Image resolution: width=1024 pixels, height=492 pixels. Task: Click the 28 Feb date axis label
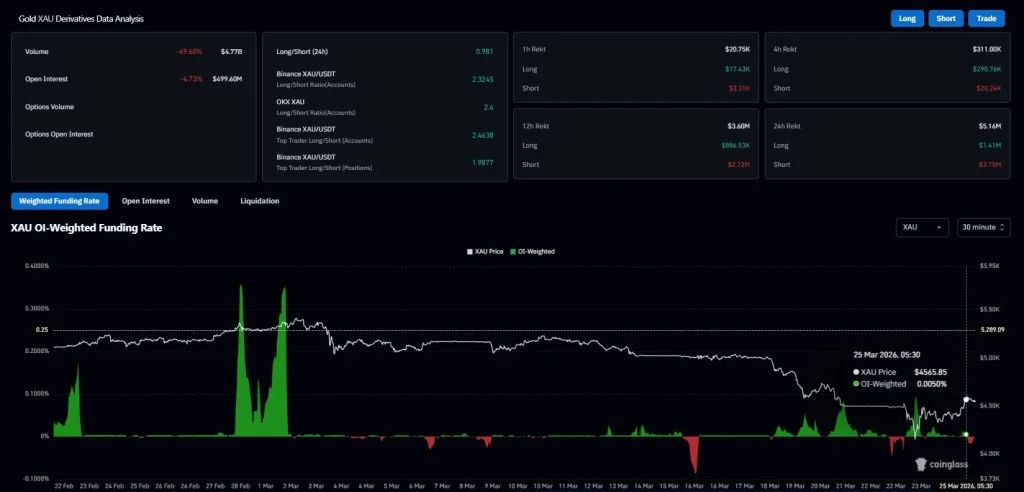coord(240,486)
